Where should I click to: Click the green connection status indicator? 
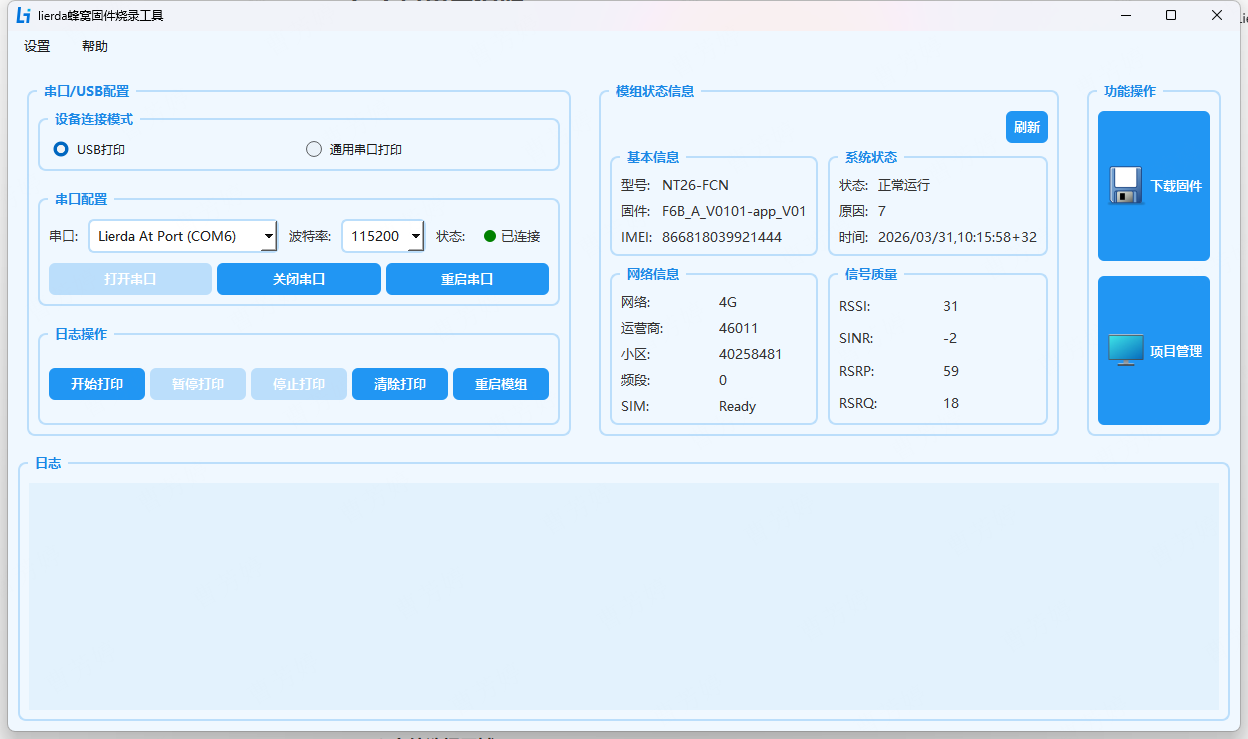[x=490, y=236]
